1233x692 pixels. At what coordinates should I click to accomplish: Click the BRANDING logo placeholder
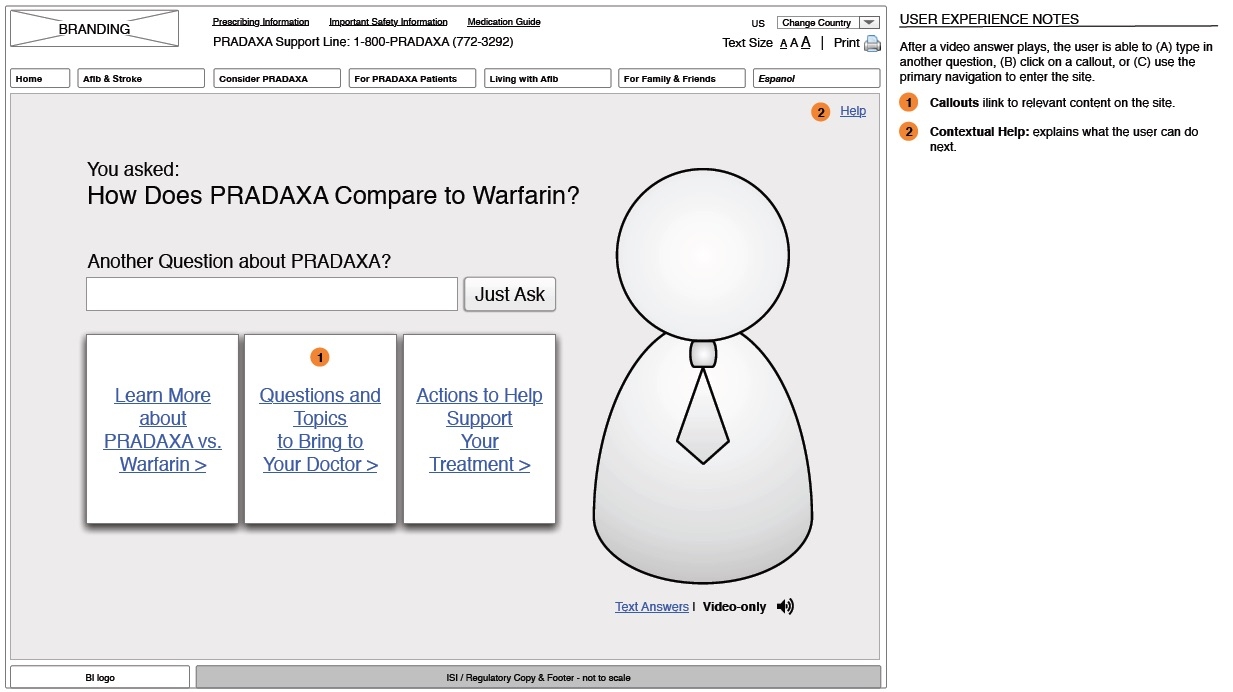point(94,29)
